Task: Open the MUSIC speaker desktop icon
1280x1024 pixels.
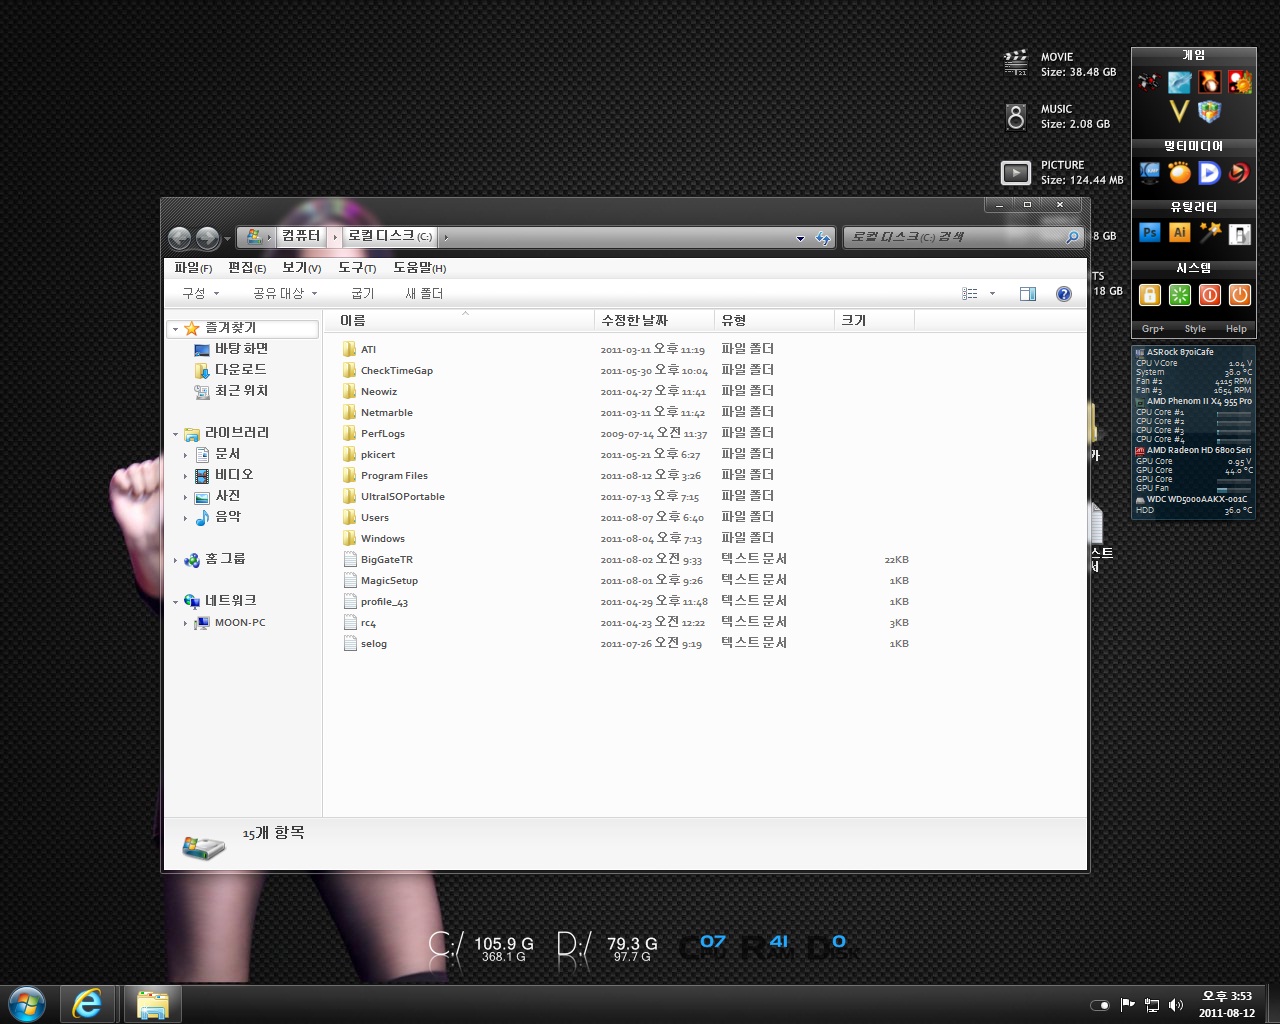Action: [x=1016, y=117]
